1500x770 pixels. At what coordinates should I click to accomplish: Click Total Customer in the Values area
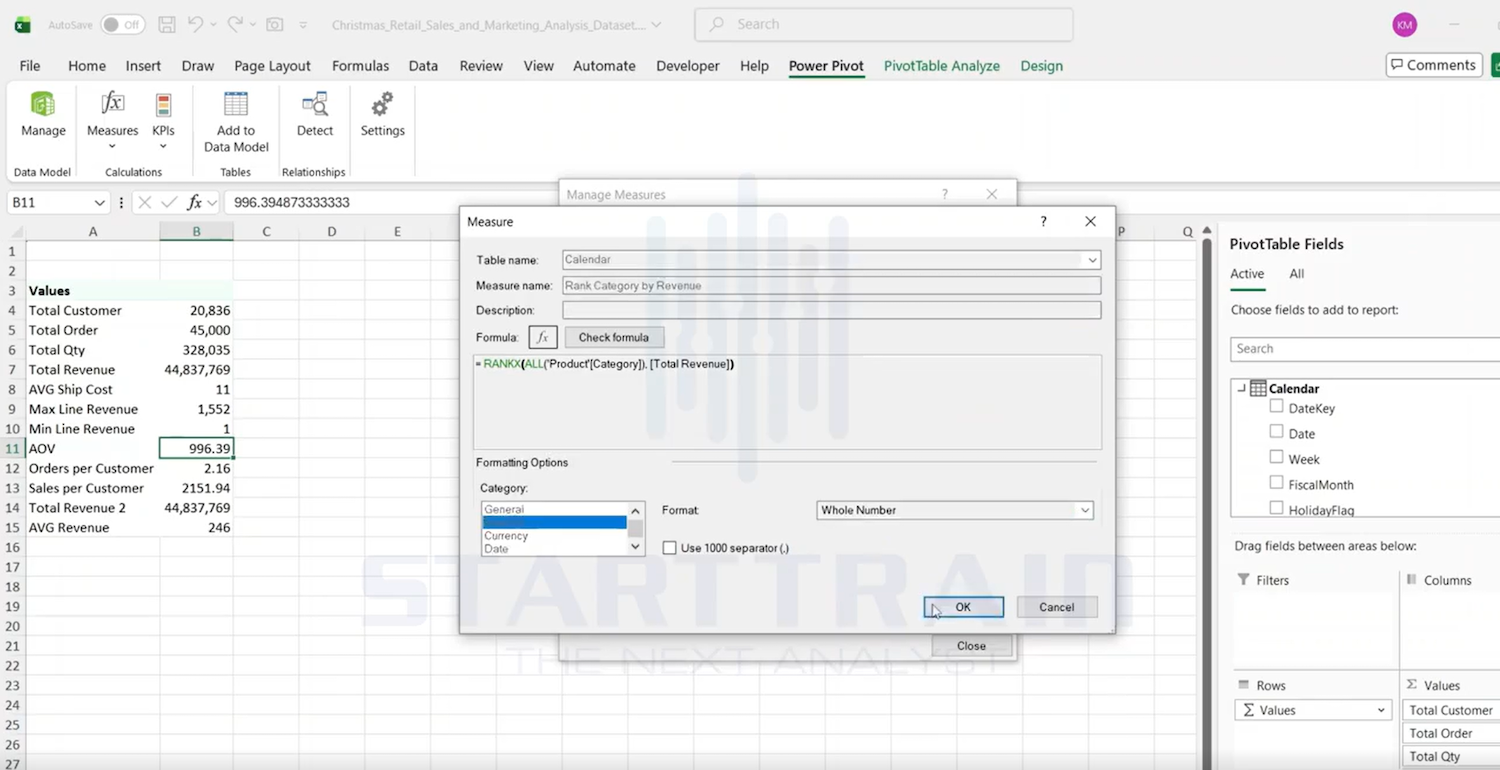pos(1450,710)
